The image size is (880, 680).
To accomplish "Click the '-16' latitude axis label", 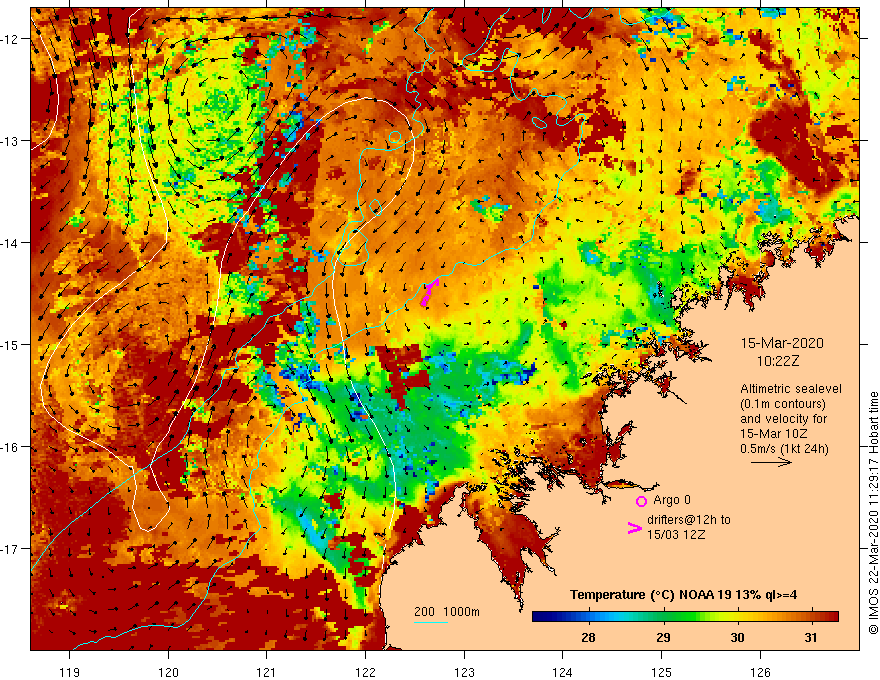I will click(x=11, y=447).
